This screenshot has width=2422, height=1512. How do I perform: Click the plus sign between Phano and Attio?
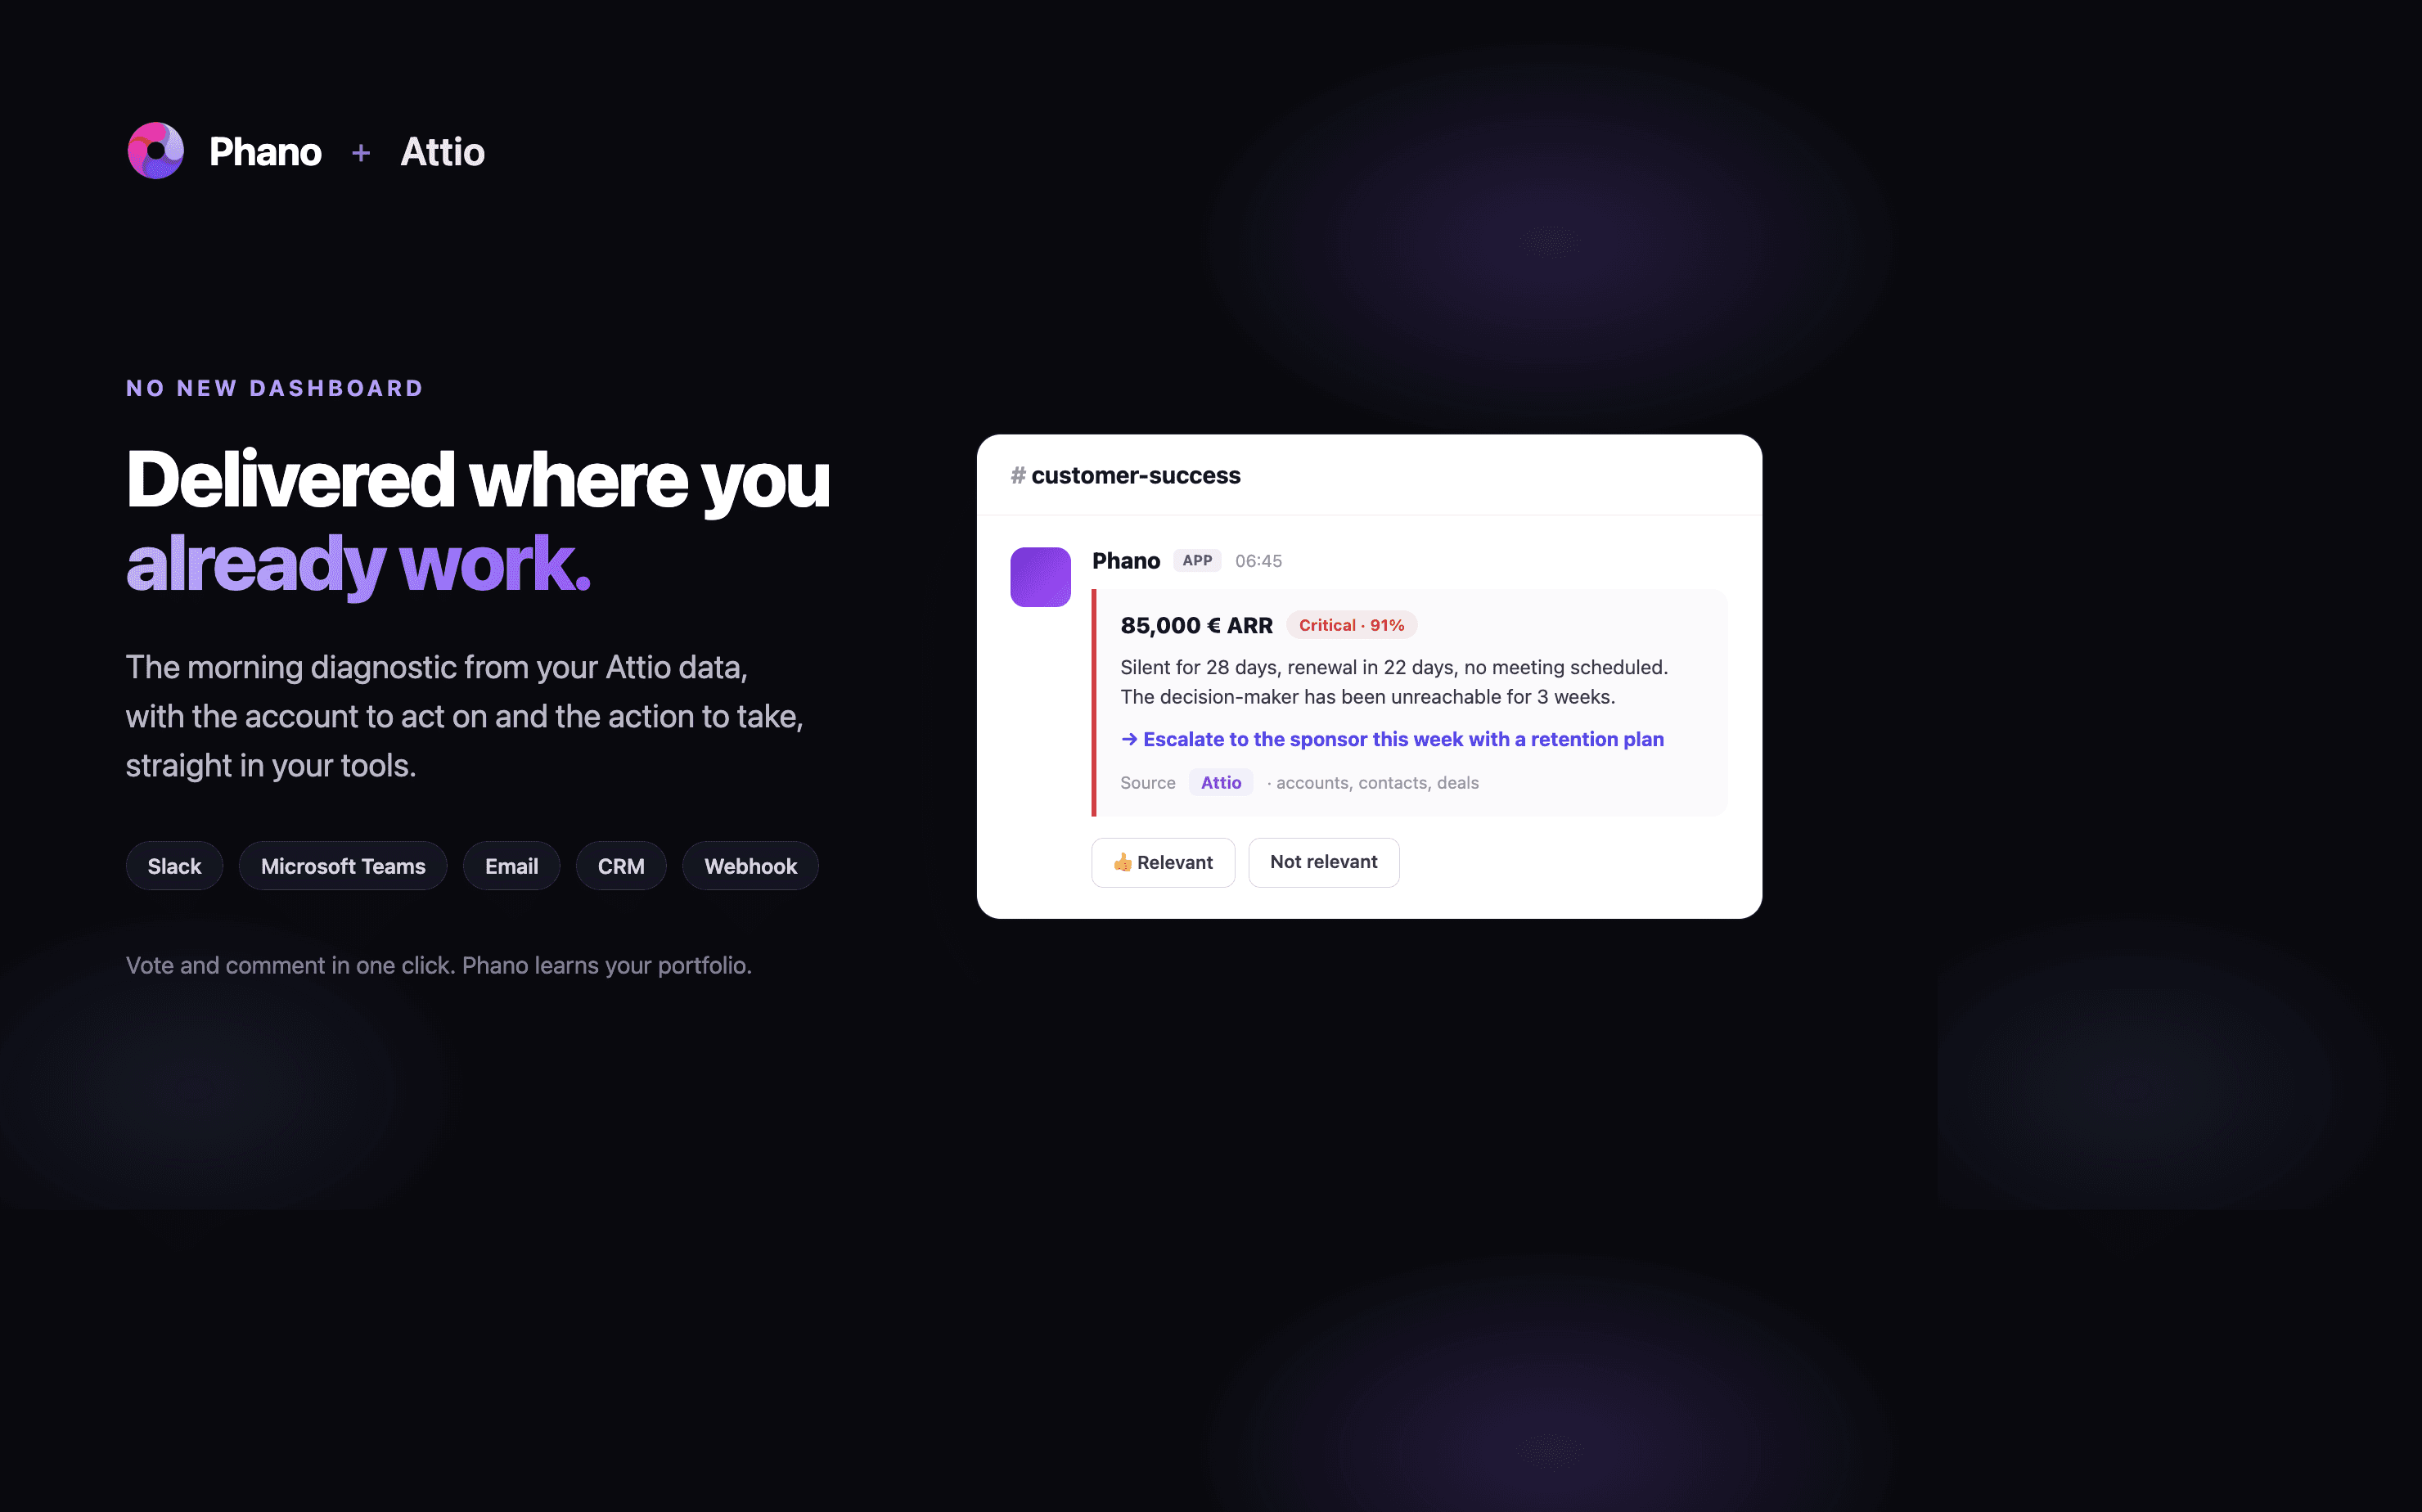click(361, 153)
